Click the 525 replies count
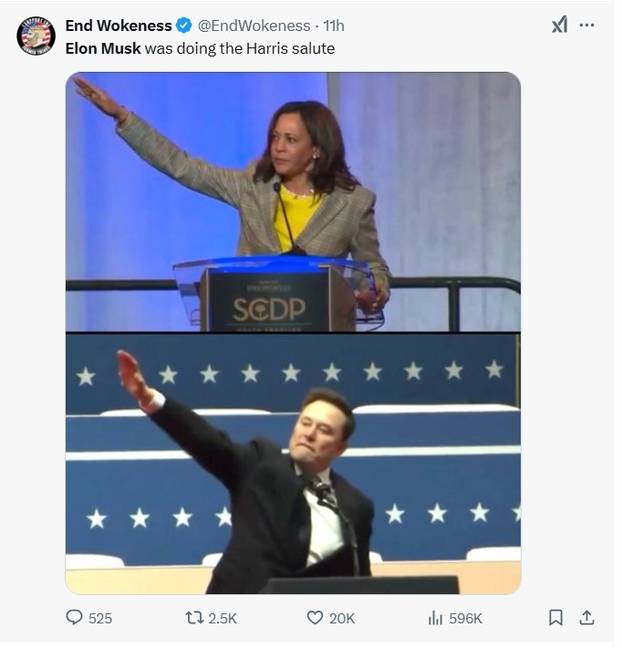Screen dimensions: 622x648 click(100, 619)
